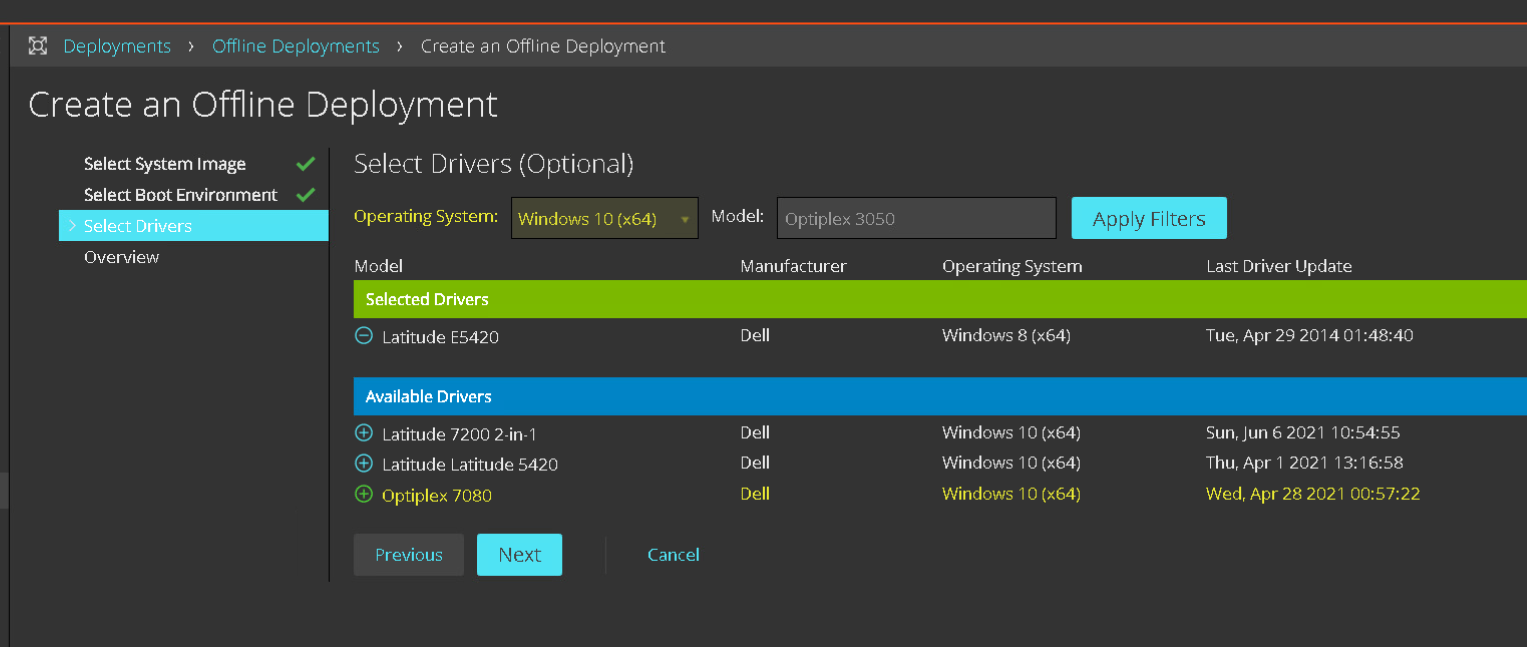Screen dimensions: 1527x647
Task: Go to the Select System Image step
Action: click(165, 163)
